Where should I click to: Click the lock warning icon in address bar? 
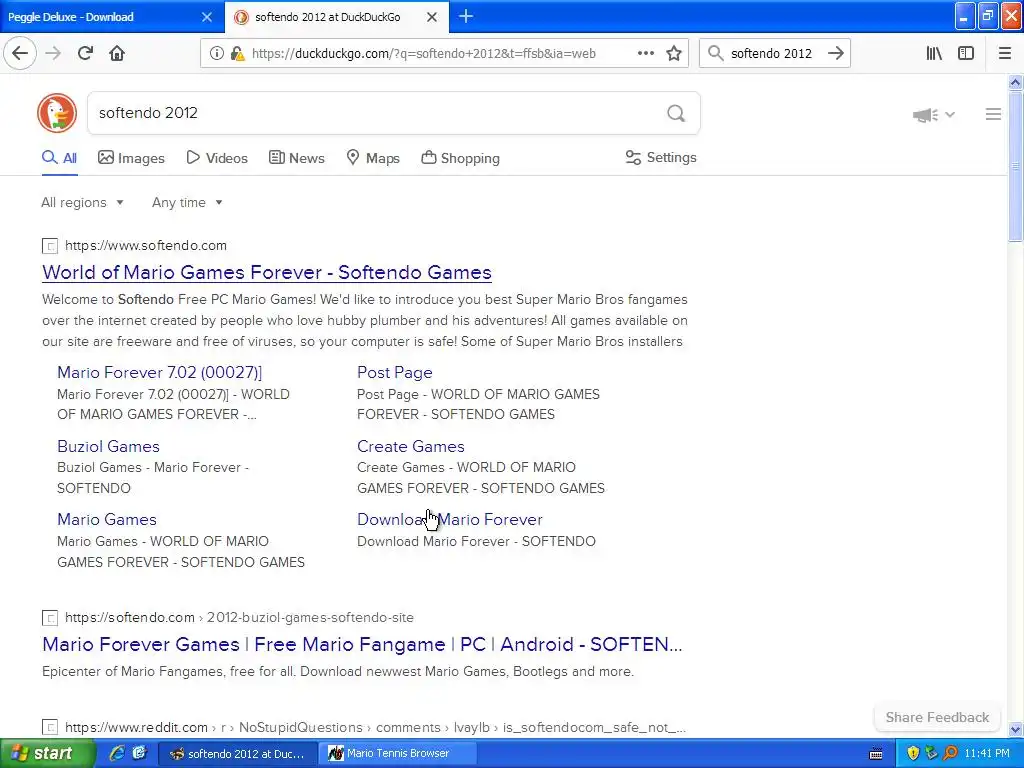[238, 54]
